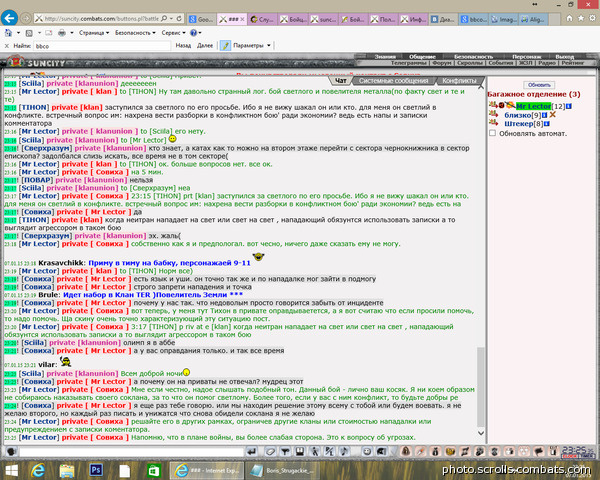Viewport: 600px width, 480px height.
Task: Open the Favorites star icon
Action: [x=581, y=18]
